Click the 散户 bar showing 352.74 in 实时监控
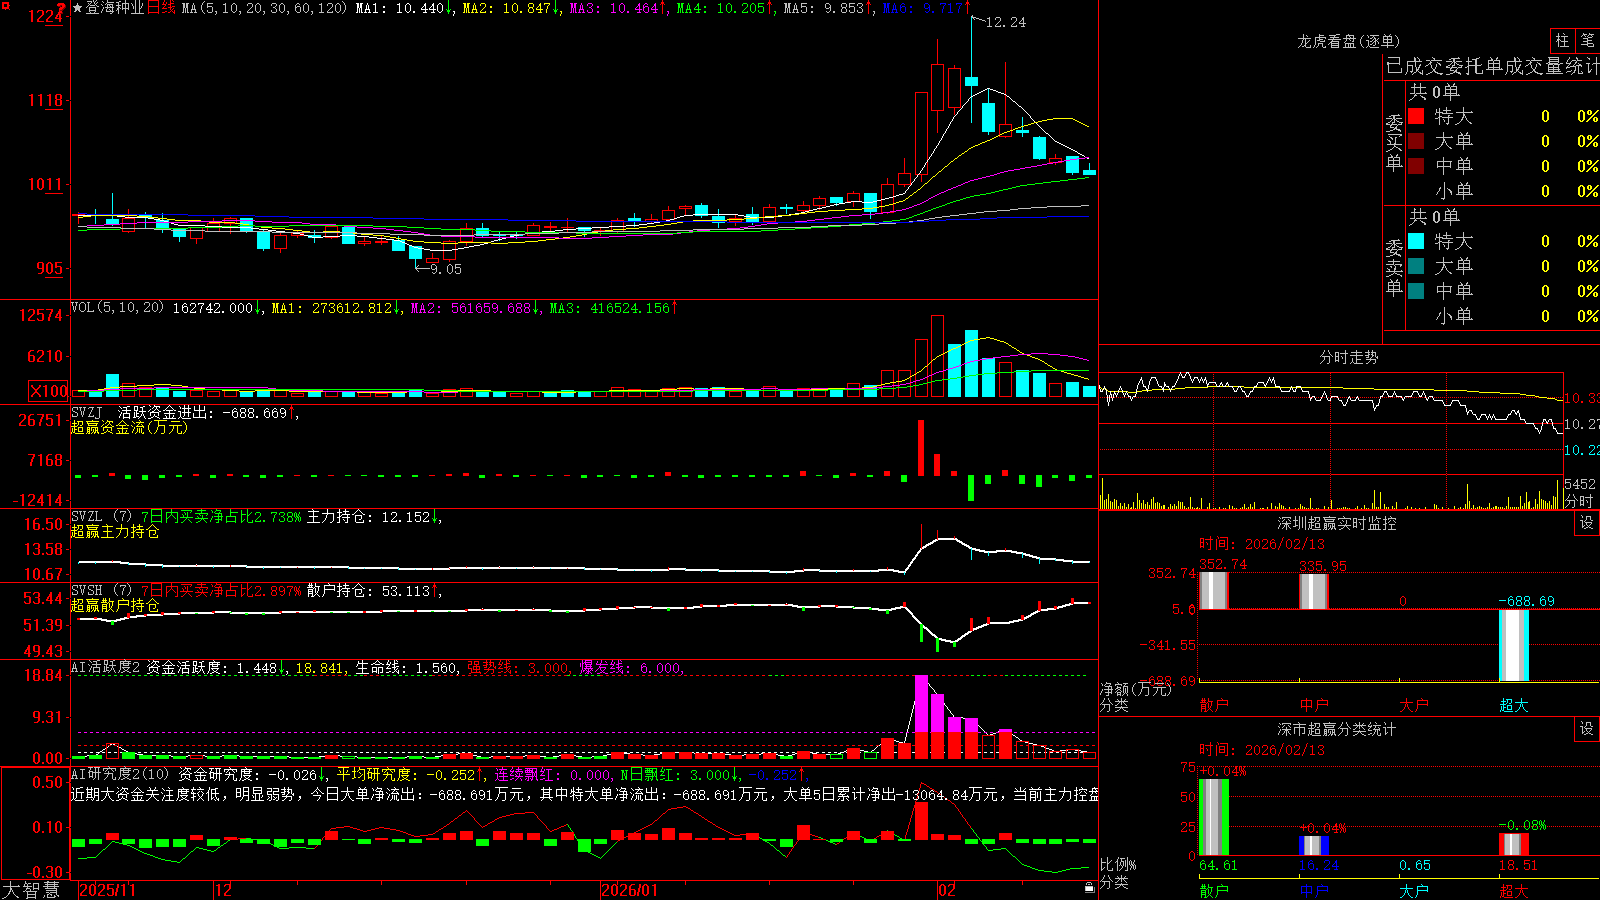Screen dimensions: 1600x900 point(1214,590)
